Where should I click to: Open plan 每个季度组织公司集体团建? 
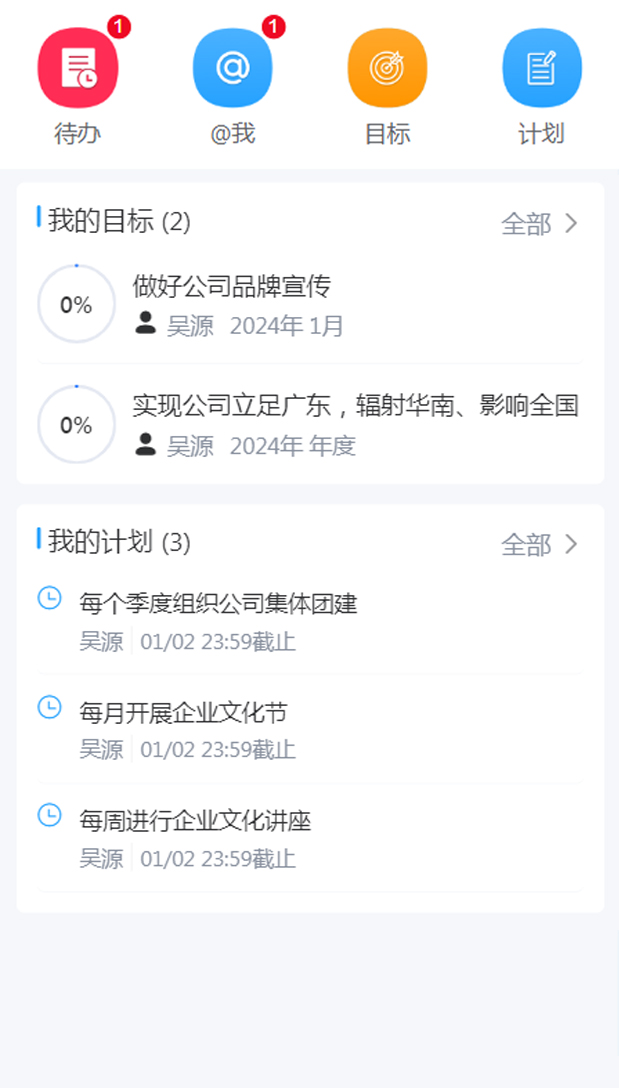(218, 603)
